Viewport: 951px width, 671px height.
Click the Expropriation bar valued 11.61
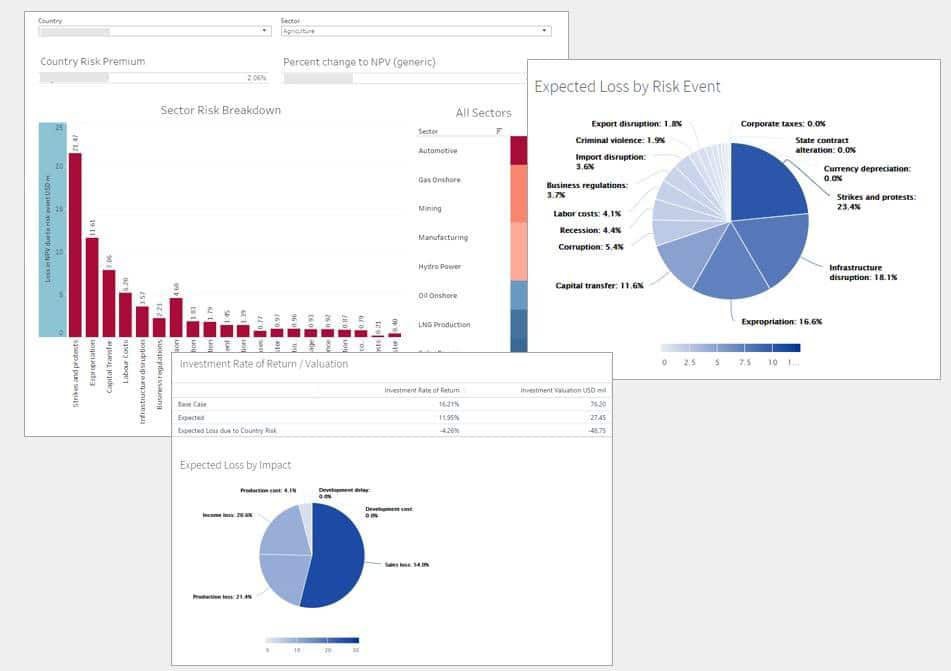pyautogui.click(x=92, y=287)
